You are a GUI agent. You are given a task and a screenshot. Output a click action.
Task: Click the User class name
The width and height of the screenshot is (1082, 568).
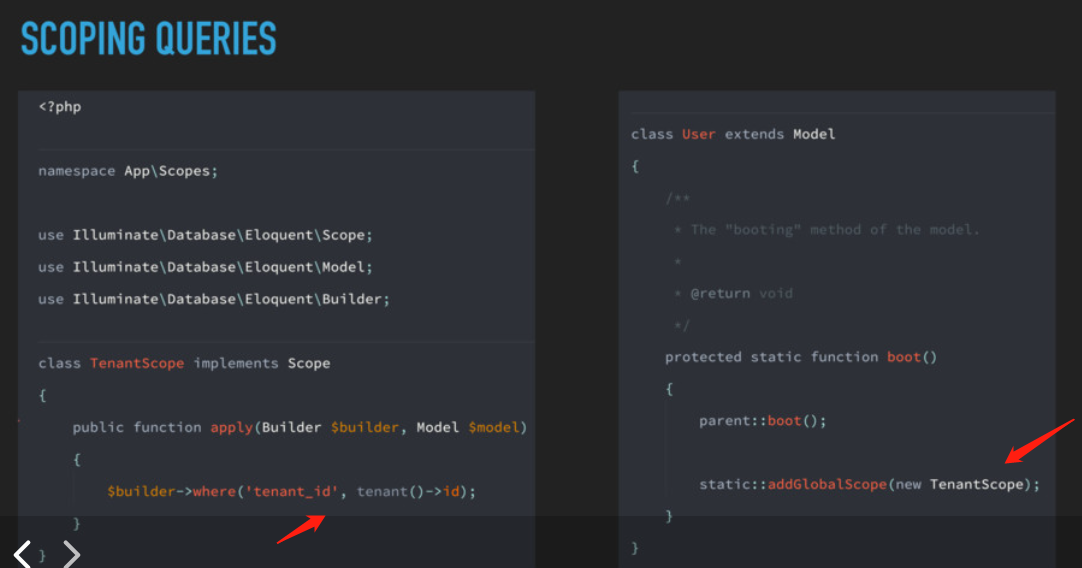[x=698, y=135]
